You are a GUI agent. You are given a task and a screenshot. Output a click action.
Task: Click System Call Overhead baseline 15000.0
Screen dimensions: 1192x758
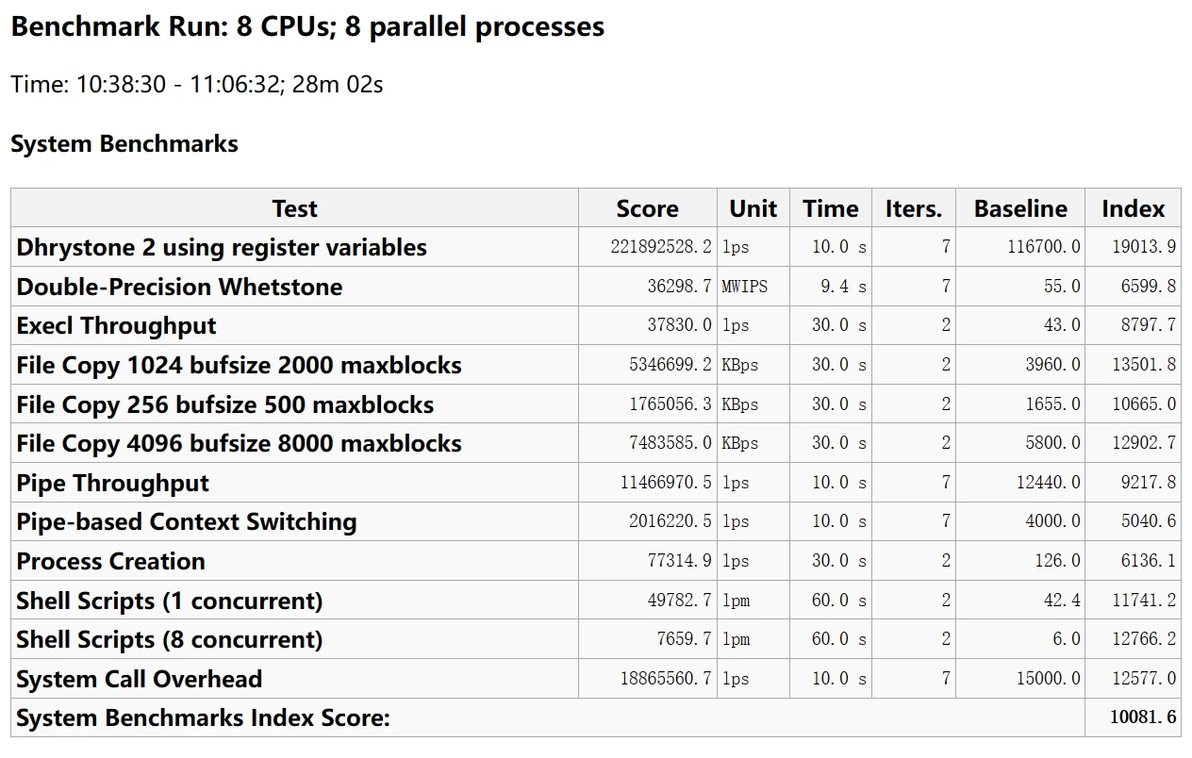(x=1048, y=679)
